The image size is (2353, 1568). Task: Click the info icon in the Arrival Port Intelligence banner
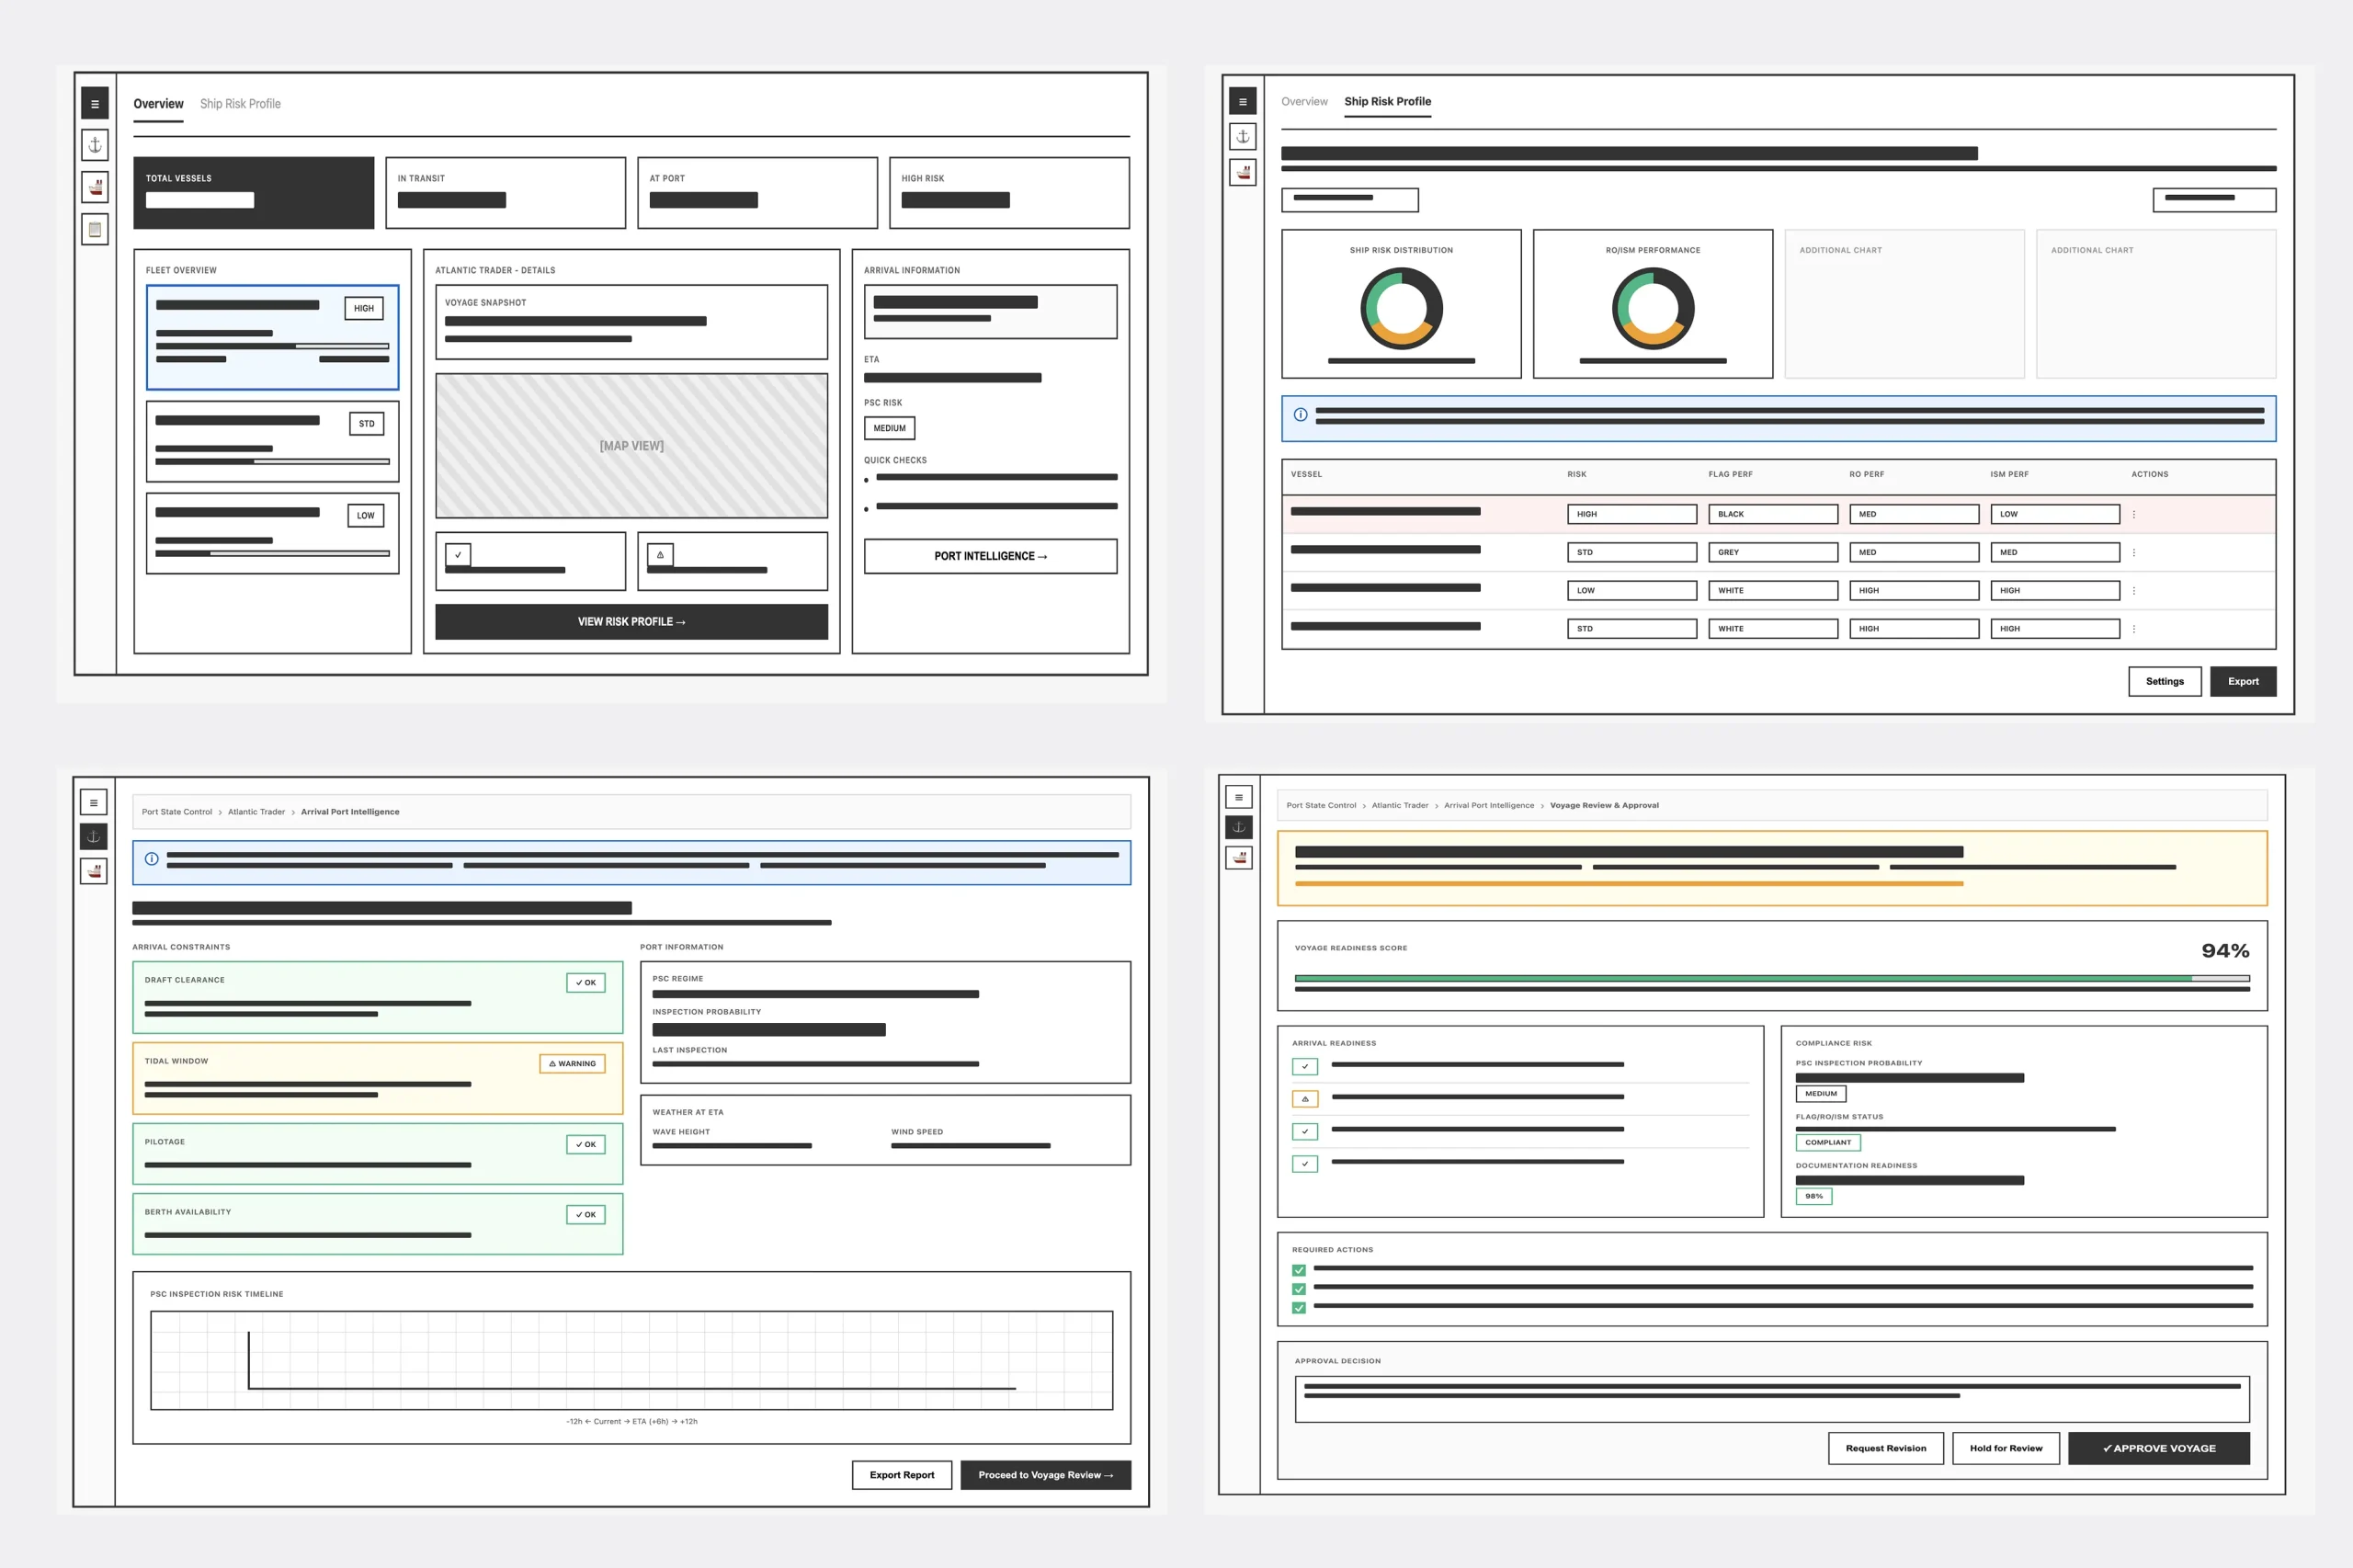click(x=151, y=860)
